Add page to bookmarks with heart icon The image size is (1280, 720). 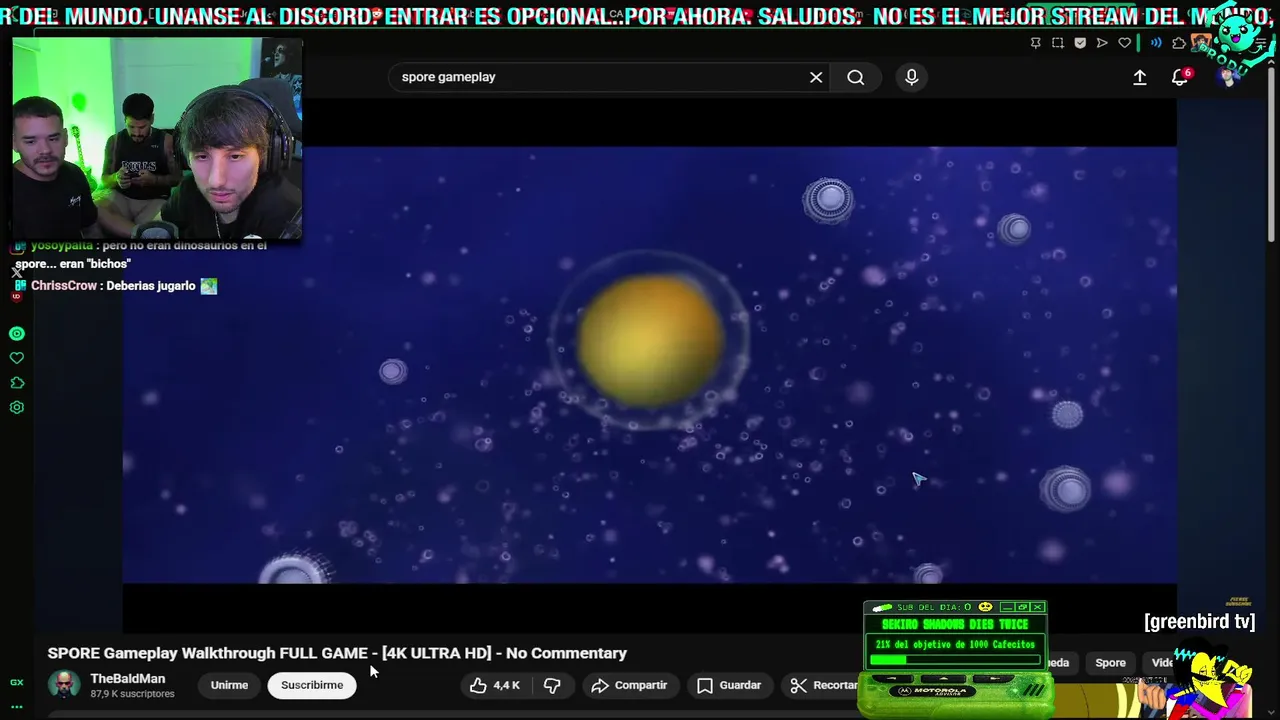[x=1124, y=43]
